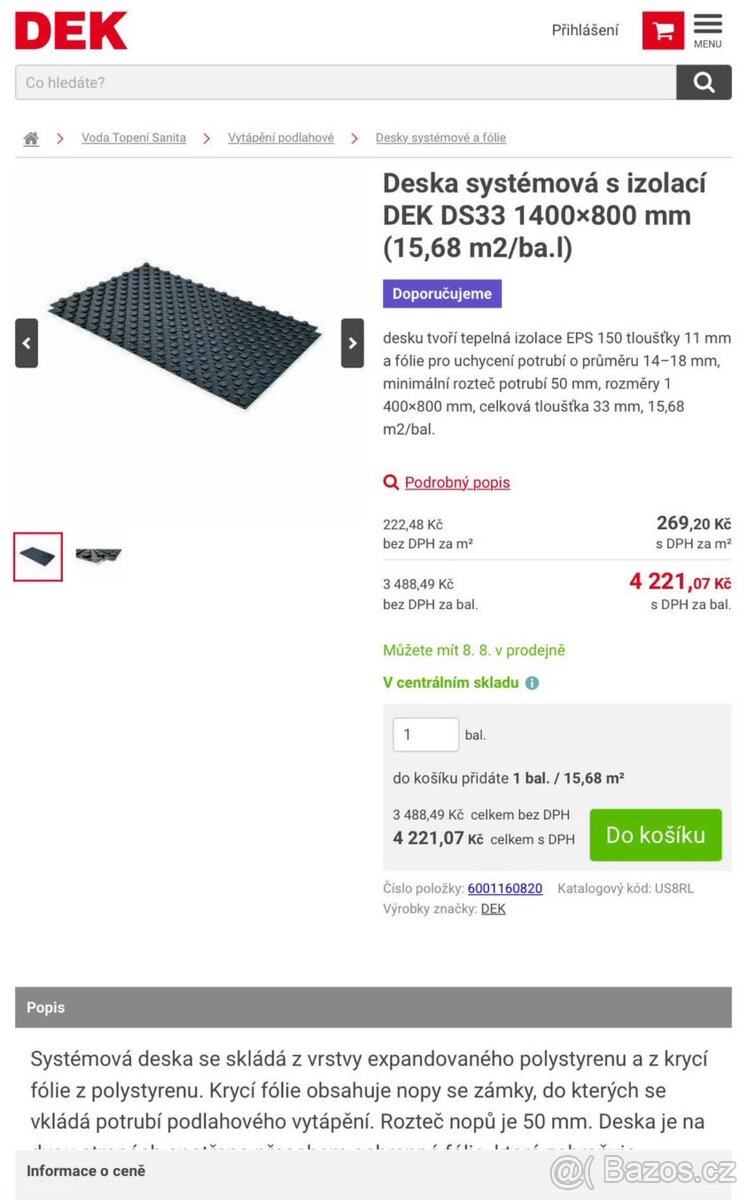The image size is (747, 1200).
Task: Click the home icon in breadcrumbs
Action: 30,138
